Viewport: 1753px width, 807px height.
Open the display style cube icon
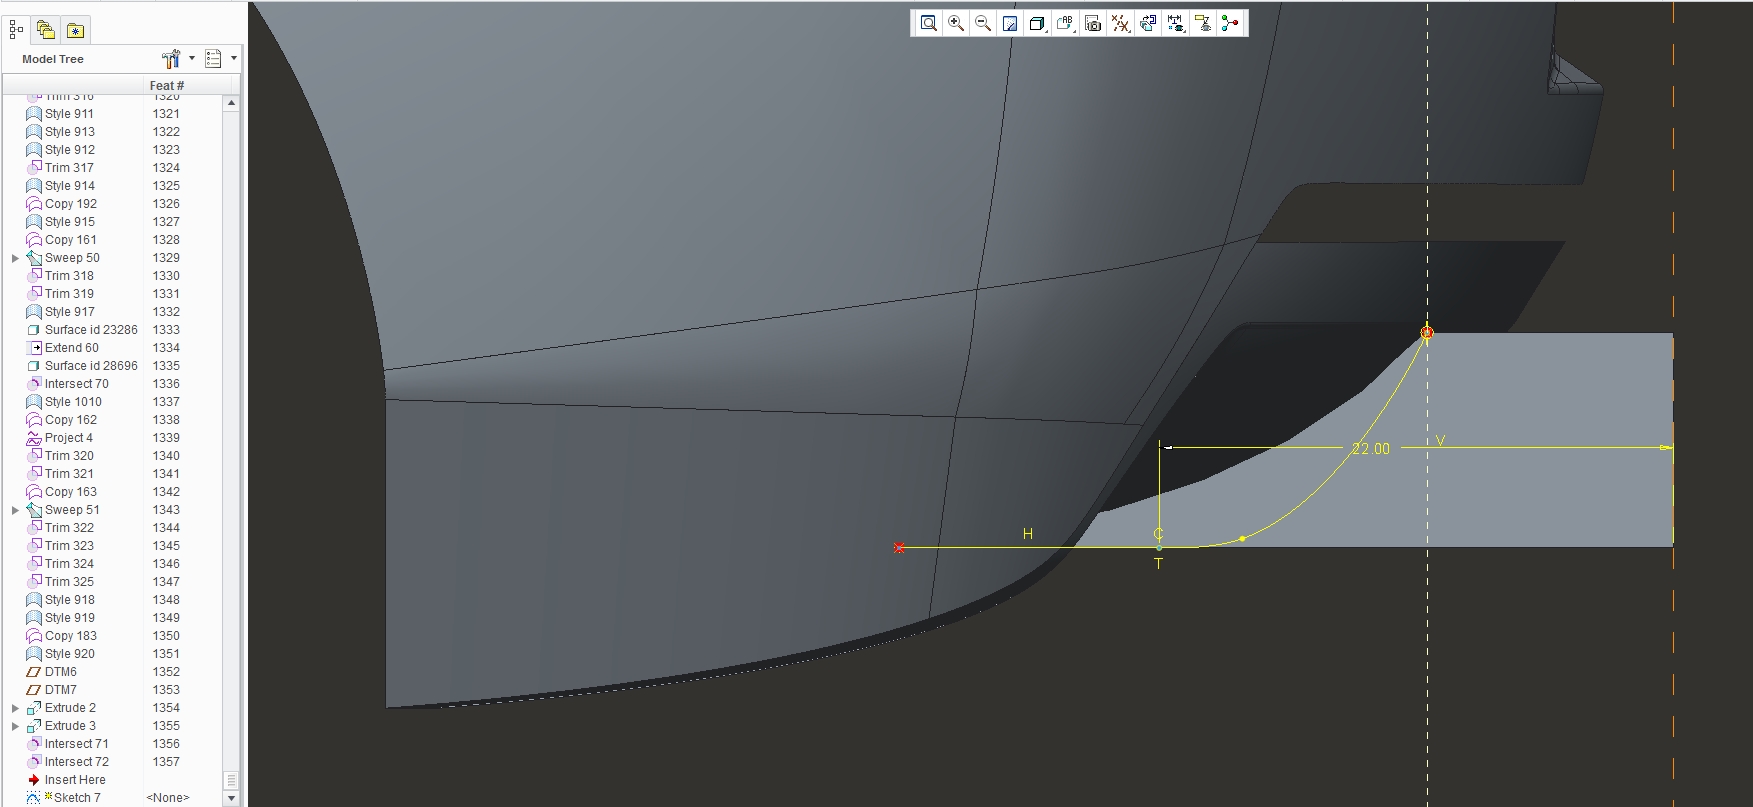pyautogui.click(x=1037, y=24)
